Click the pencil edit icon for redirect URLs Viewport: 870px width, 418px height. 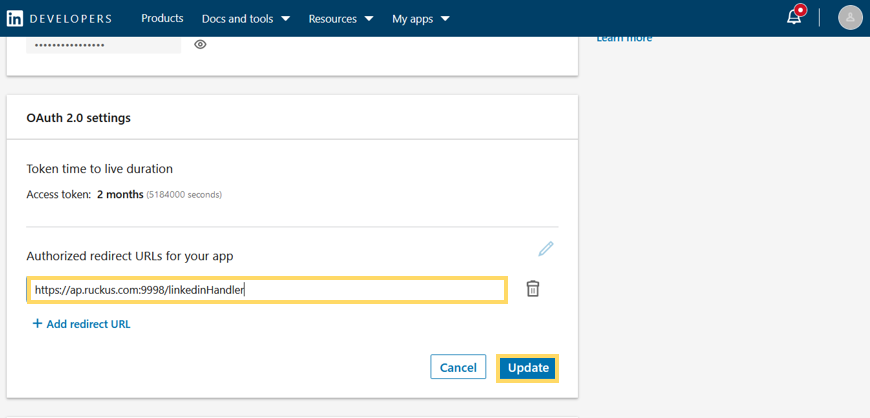[546, 248]
